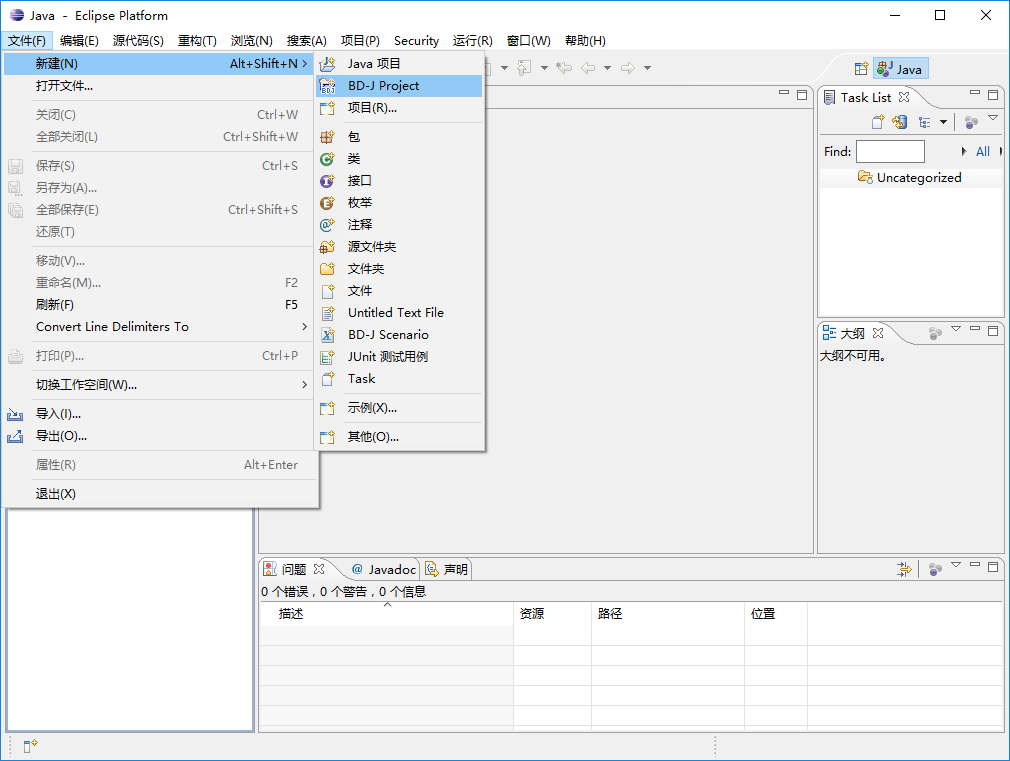
Task: Click the Forward navigation arrow in toolbar
Action: 628,68
